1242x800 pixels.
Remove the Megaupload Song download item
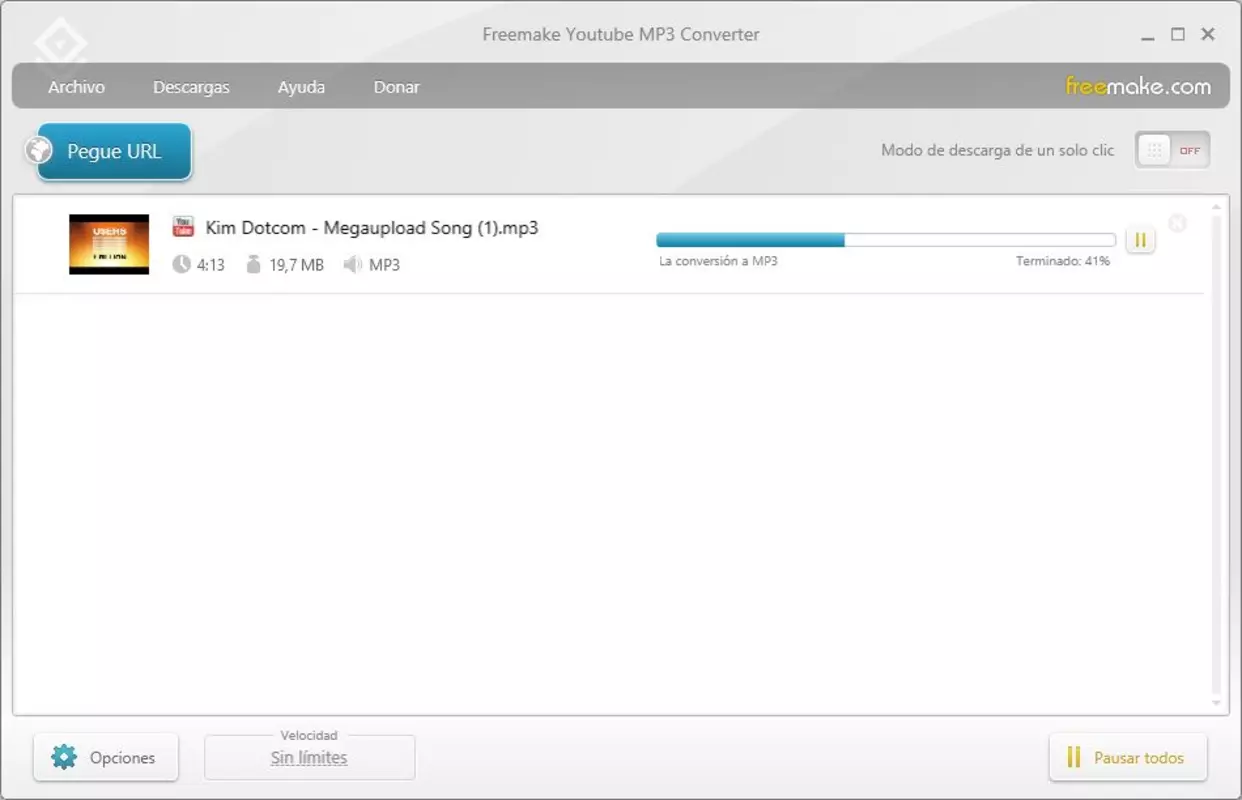pyautogui.click(x=1178, y=223)
